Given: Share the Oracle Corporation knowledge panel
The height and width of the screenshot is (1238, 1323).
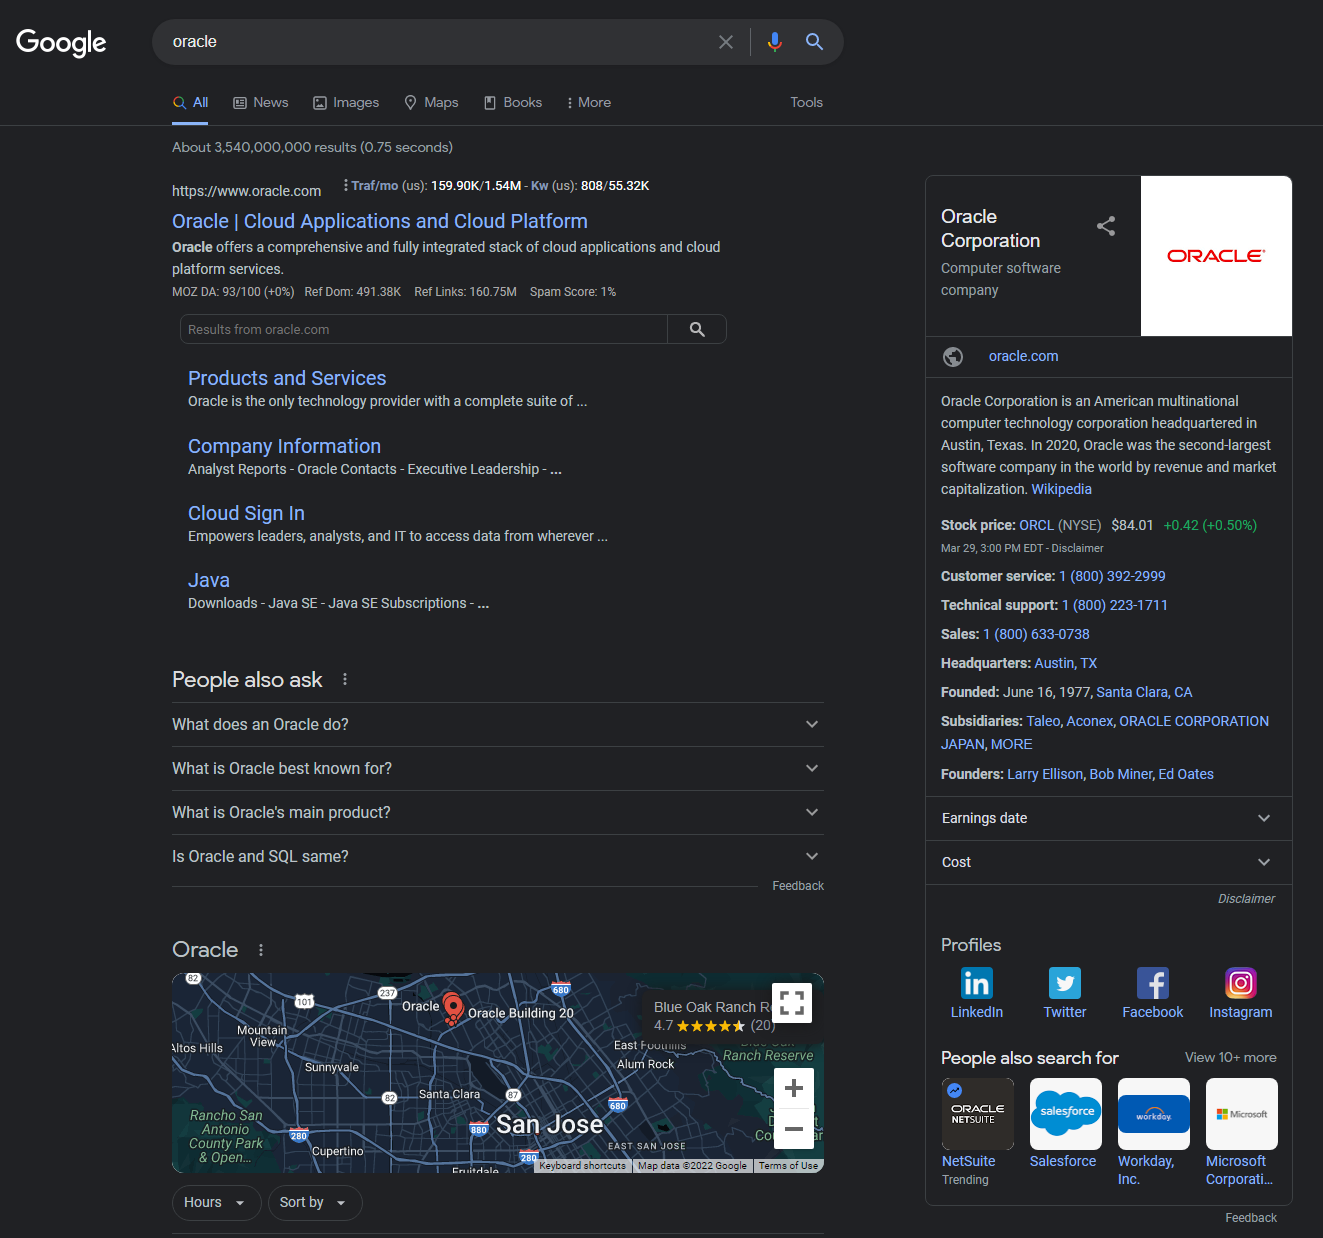Looking at the screenshot, I should tap(1106, 226).
